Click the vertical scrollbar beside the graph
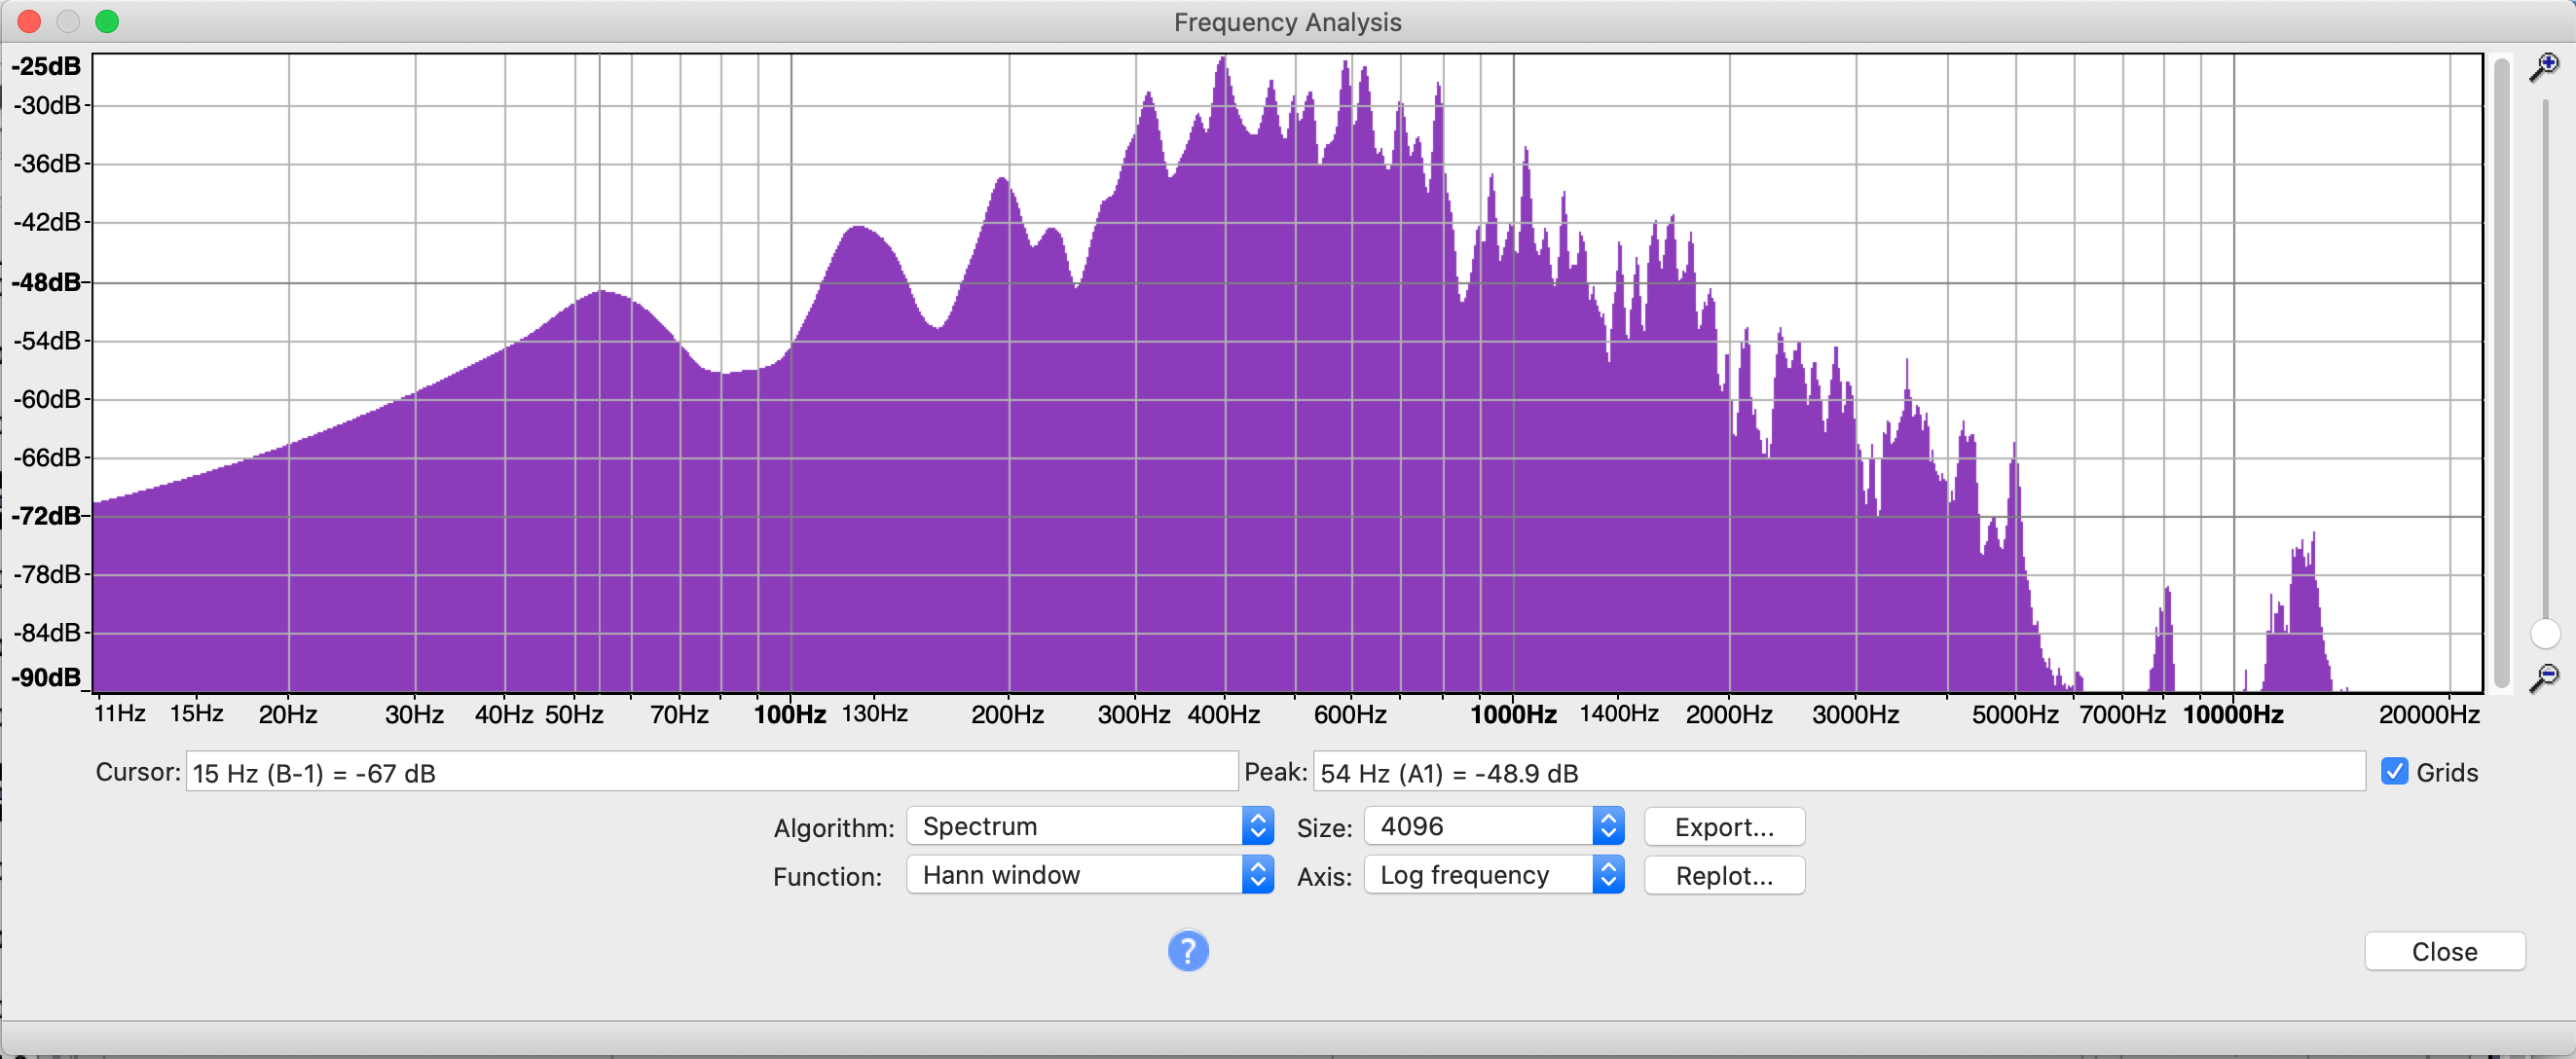Viewport: 2576px width, 1059px height. [2502, 370]
